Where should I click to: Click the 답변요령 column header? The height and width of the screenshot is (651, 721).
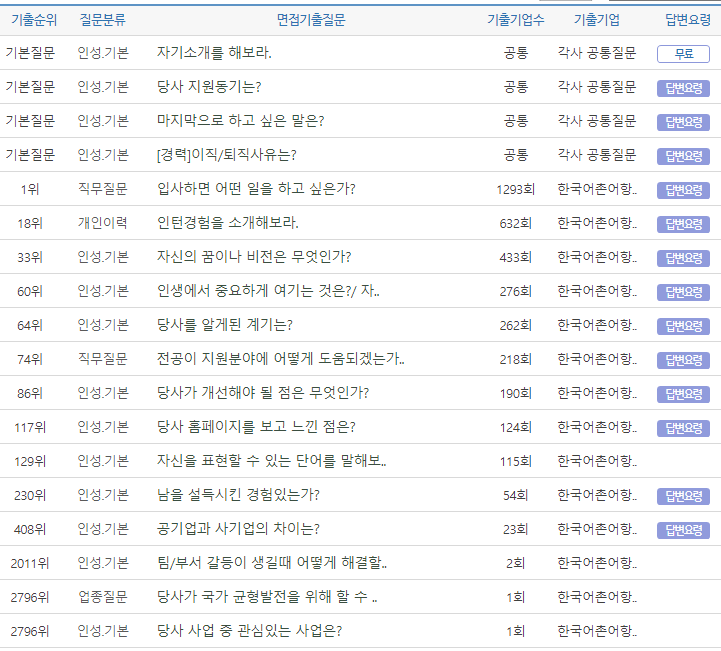(x=688, y=20)
